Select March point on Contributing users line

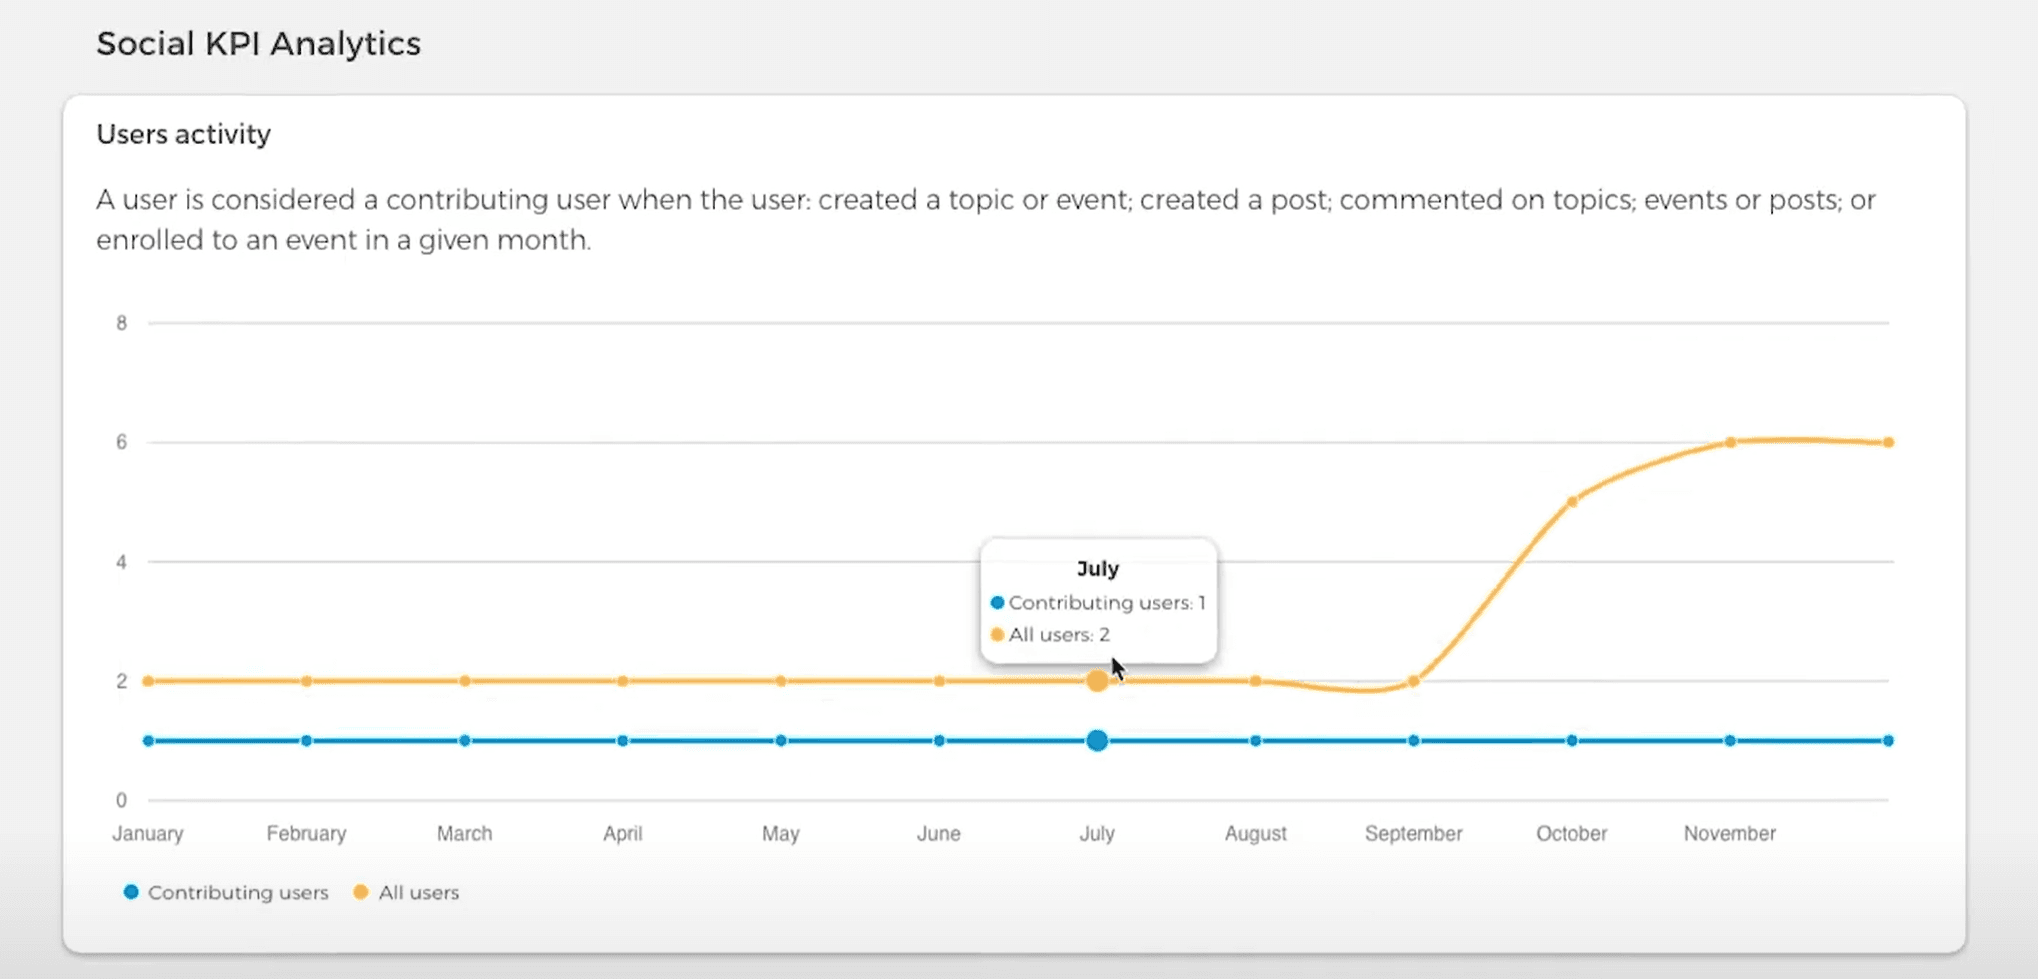tap(464, 741)
